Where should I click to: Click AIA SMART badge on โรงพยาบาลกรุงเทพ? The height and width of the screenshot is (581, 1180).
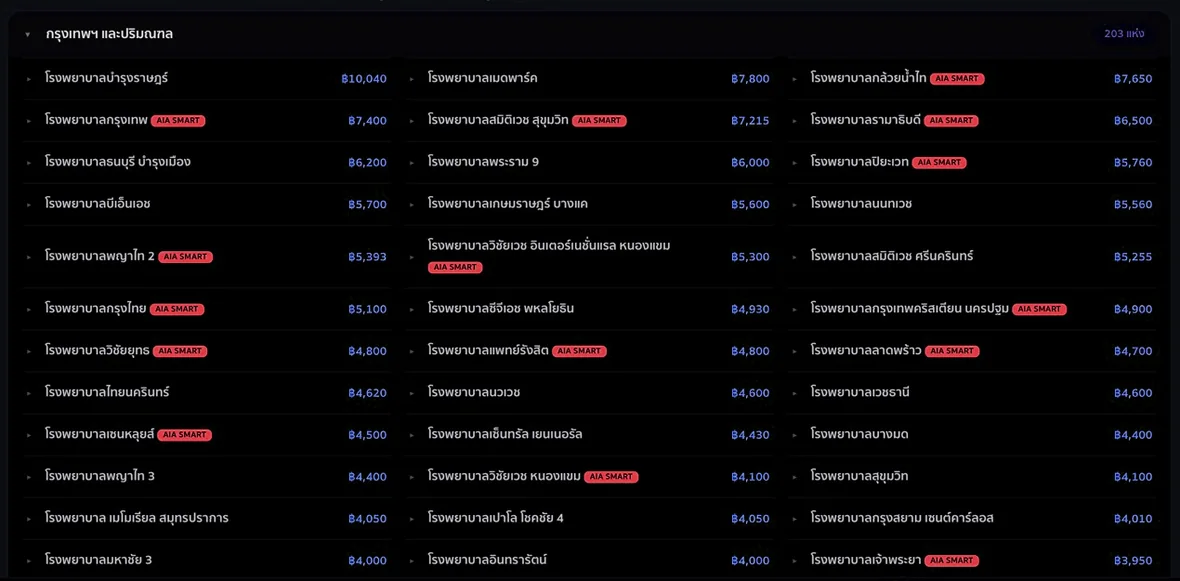click(x=178, y=120)
